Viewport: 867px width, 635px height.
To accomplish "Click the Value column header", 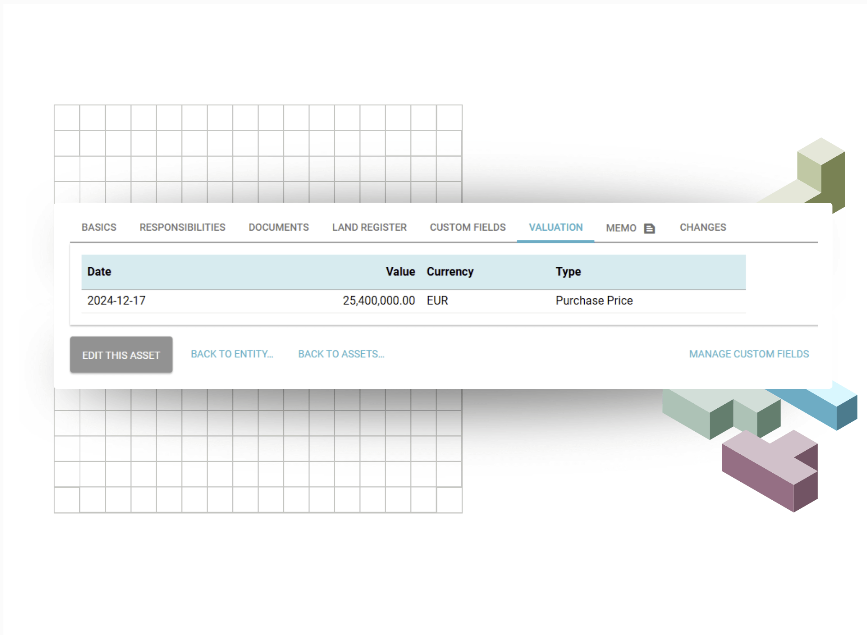I will pyautogui.click(x=400, y=272).
